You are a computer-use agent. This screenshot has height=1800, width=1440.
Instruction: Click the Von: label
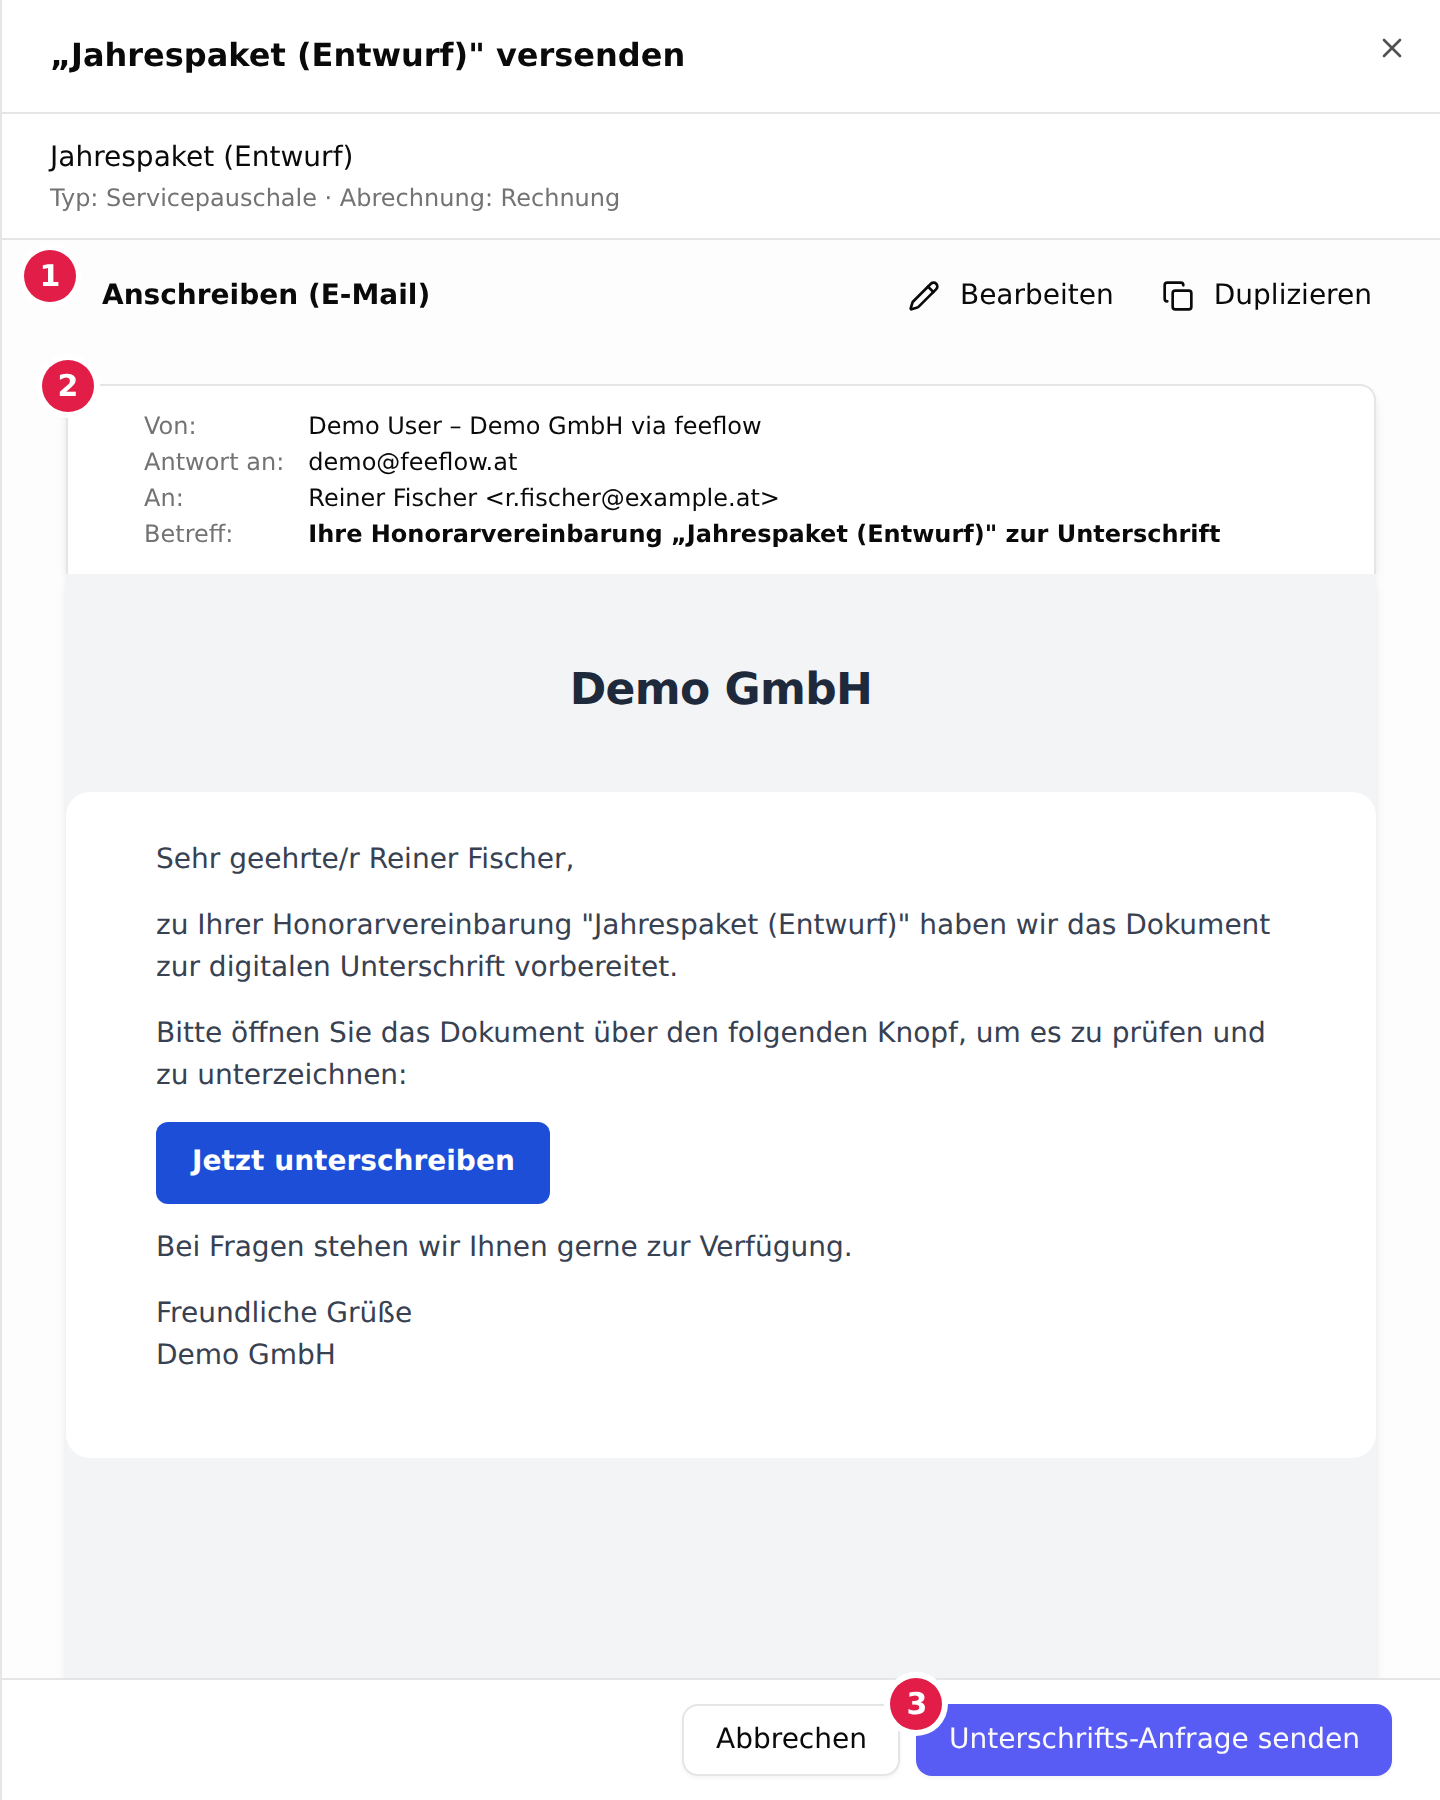point(170,426)
